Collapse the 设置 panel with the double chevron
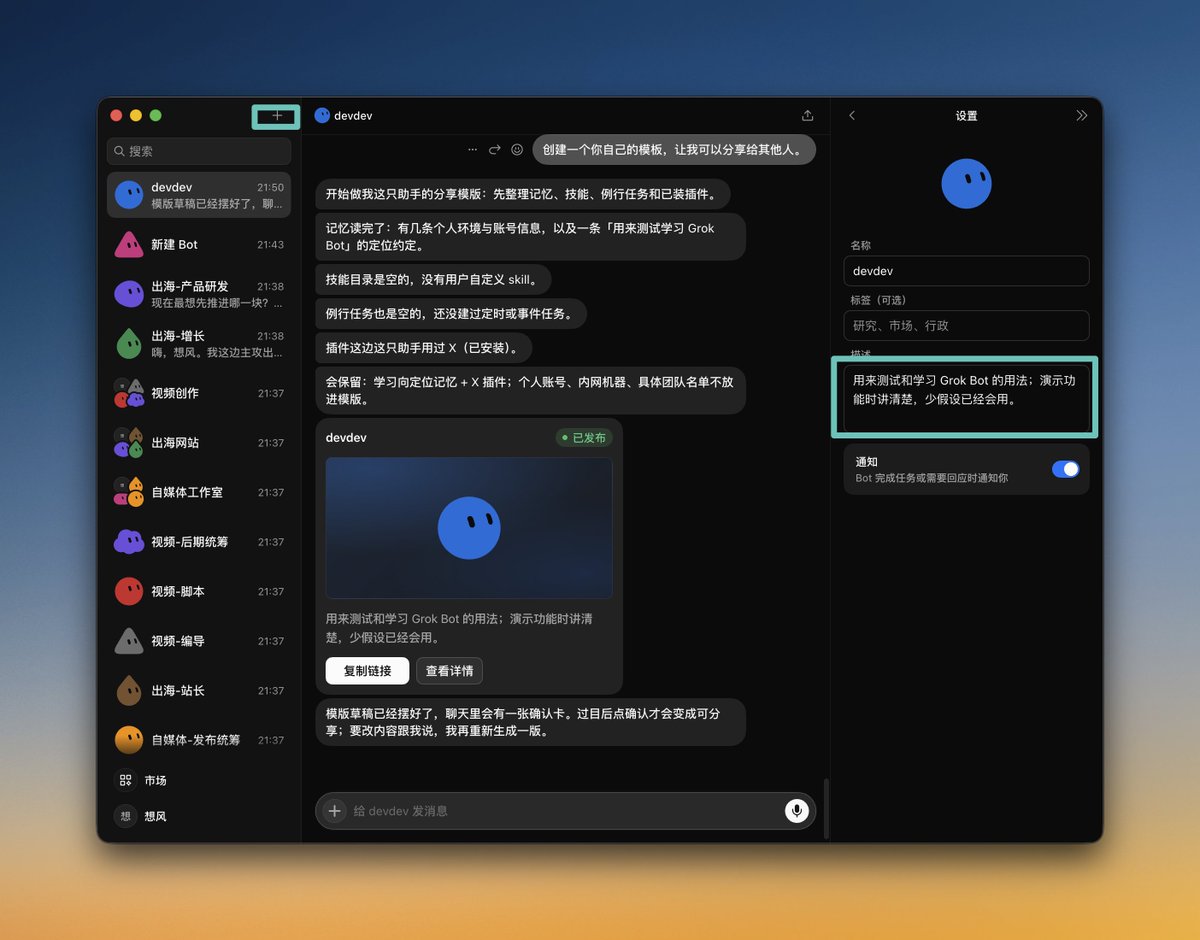 [x=1081, y=116]
